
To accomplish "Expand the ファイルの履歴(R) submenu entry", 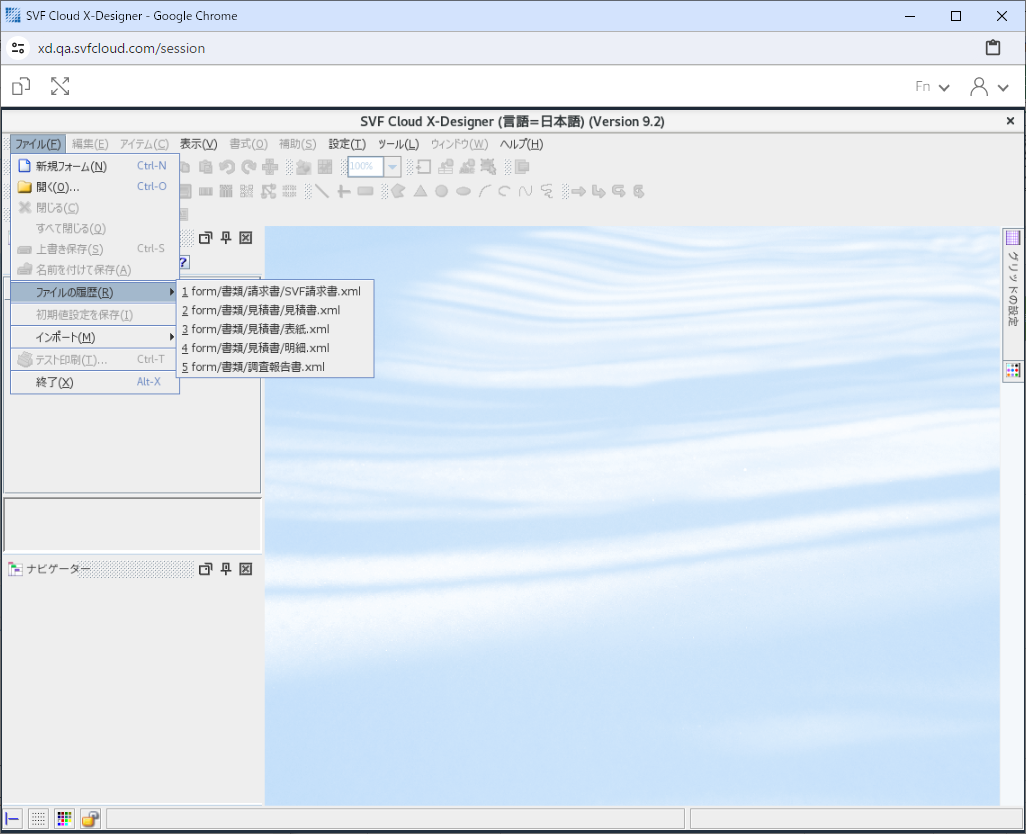I will pos(95,292).
